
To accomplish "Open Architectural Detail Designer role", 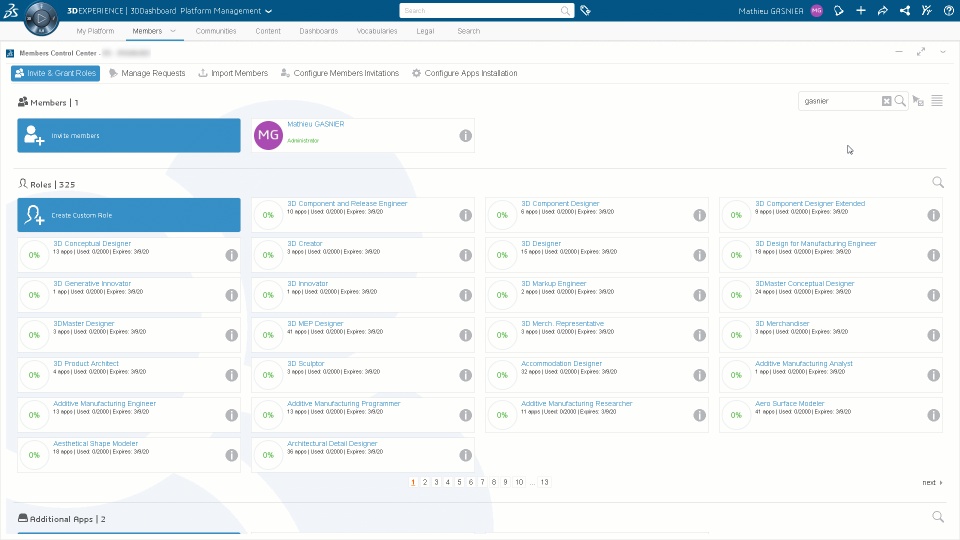I will pos(332,443).
